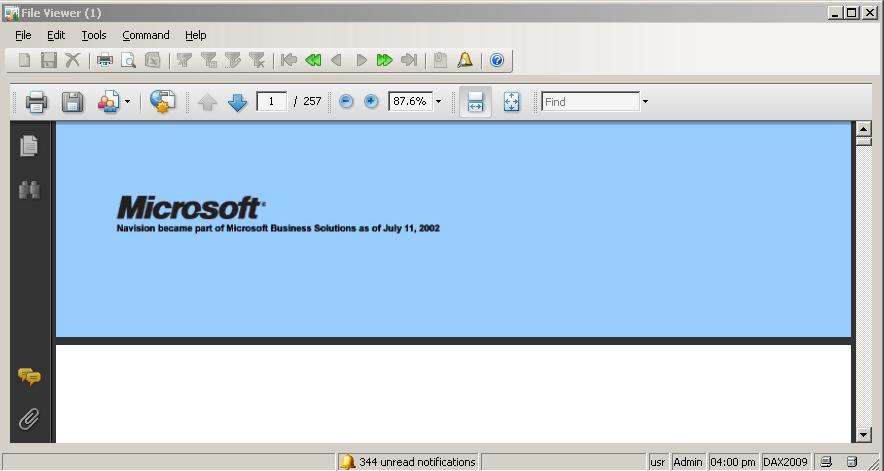The image size is (884, 471).
Task: Click the advanced filter funnel icon
Action: (232, 60)
